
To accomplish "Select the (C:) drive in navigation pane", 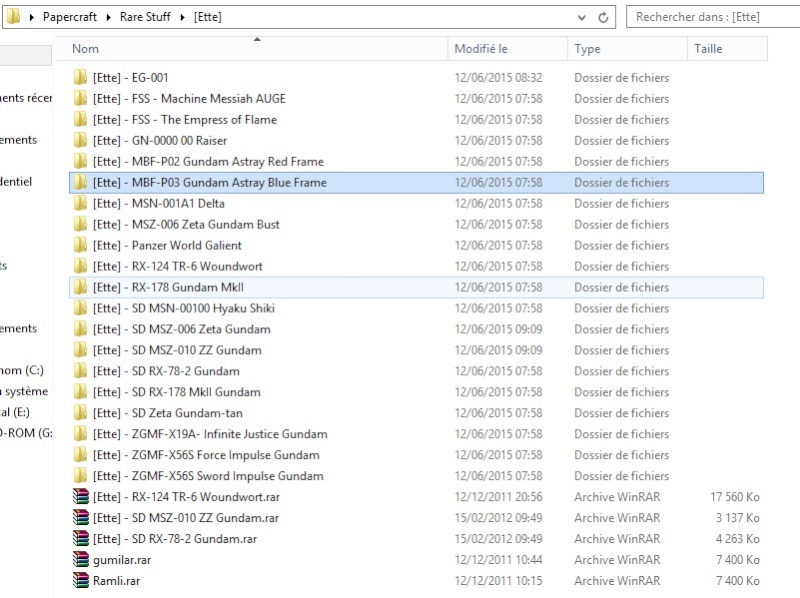I will pos(22,370).
